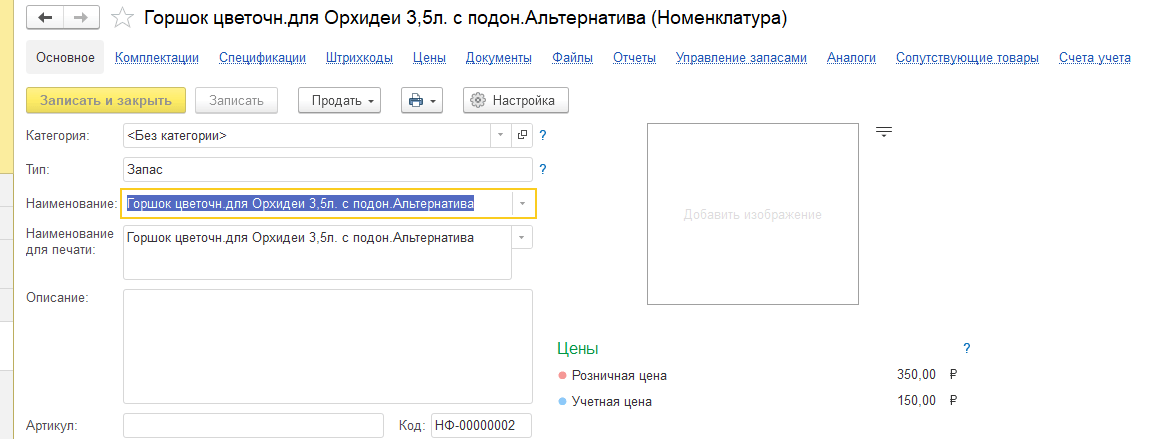Expand Наименование для печати dropdown arrow
This screenshot has height=439, width=1150.
pos(522,237)
